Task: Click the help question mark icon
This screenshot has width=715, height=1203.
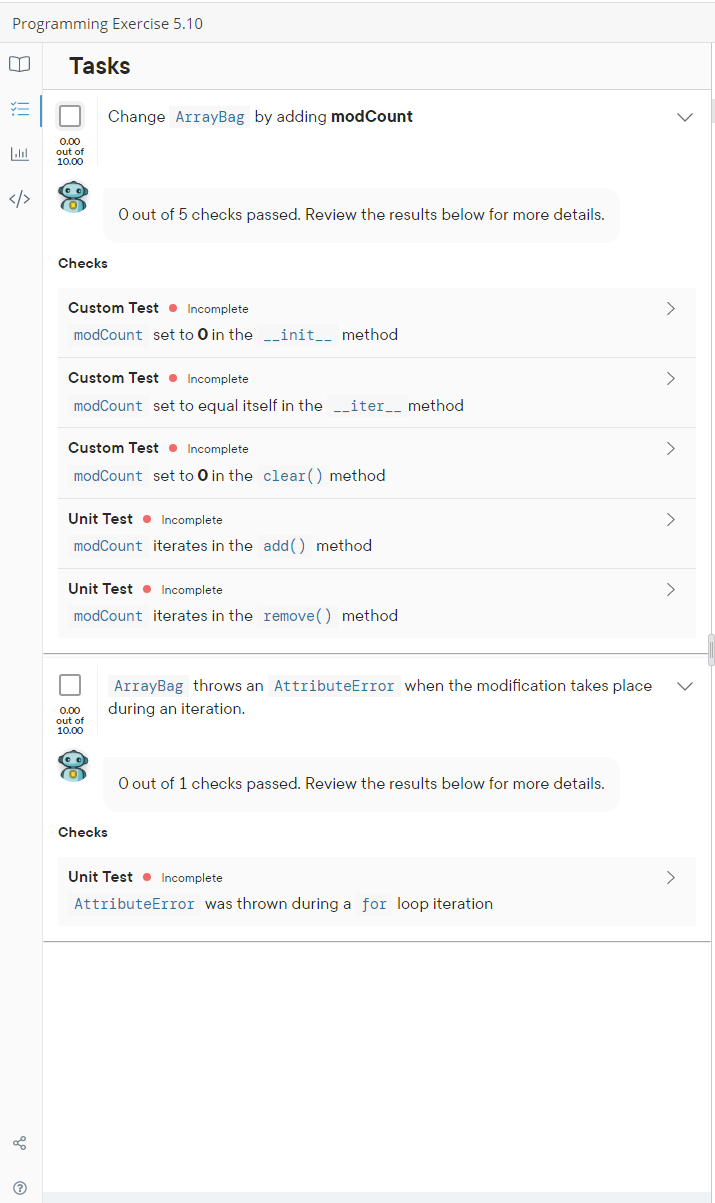Action: click(x=19, y=1187)
